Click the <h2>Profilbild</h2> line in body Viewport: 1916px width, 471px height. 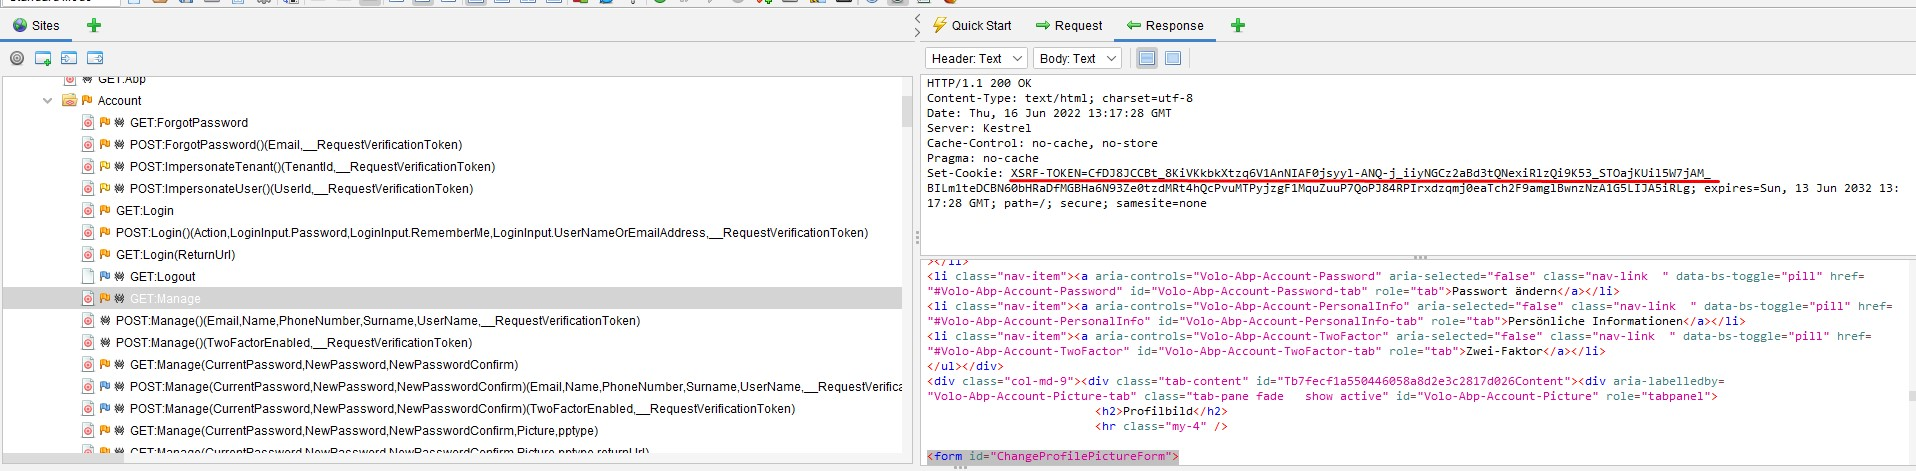[1161, 411]
